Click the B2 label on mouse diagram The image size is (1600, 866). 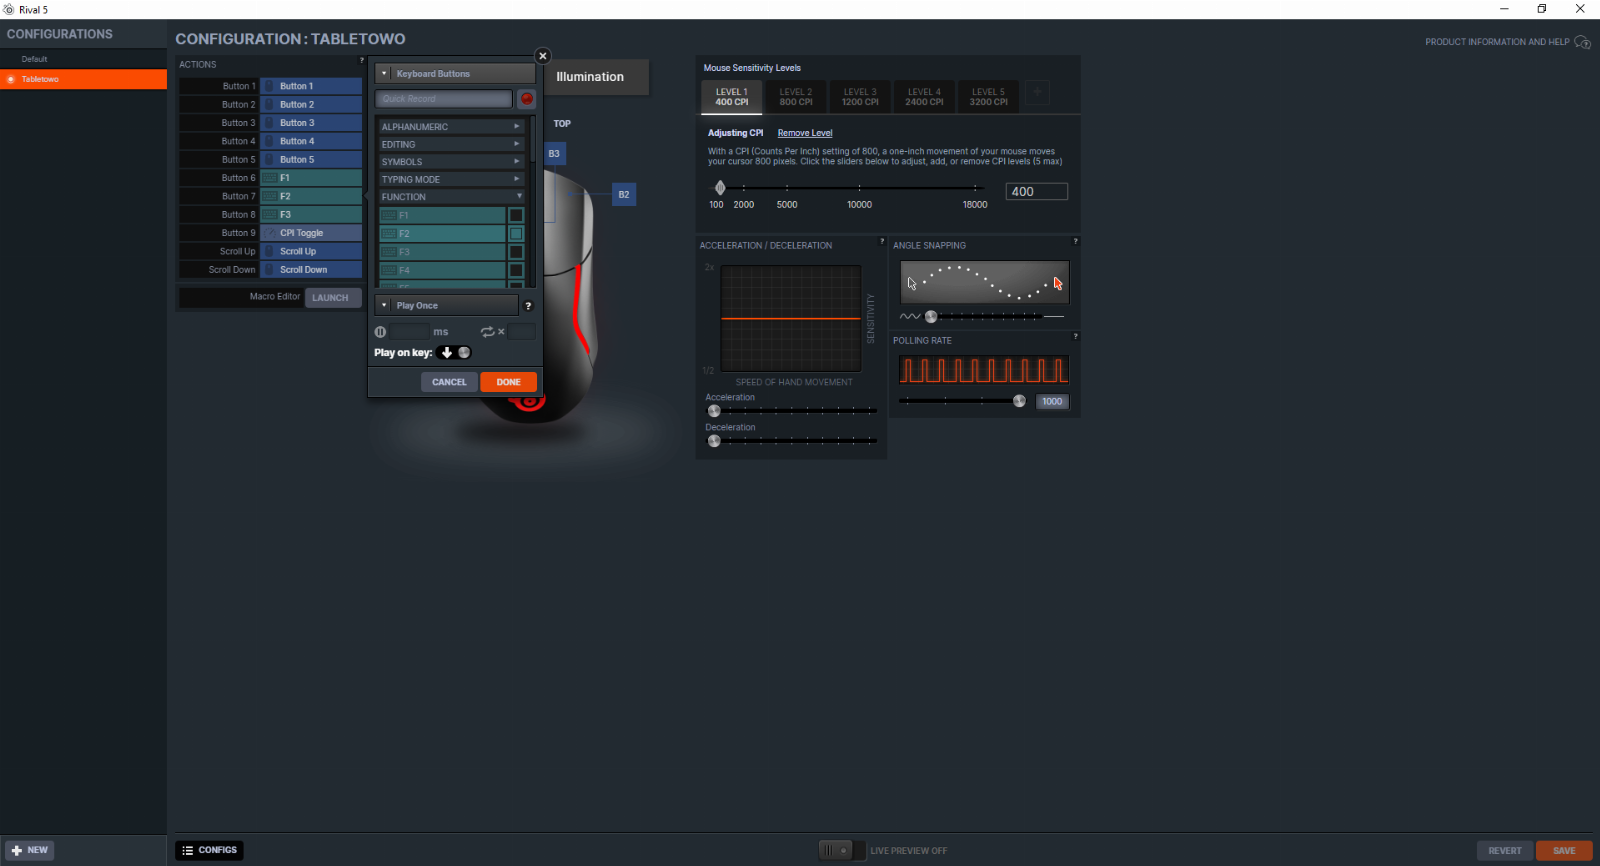(624, 195)
